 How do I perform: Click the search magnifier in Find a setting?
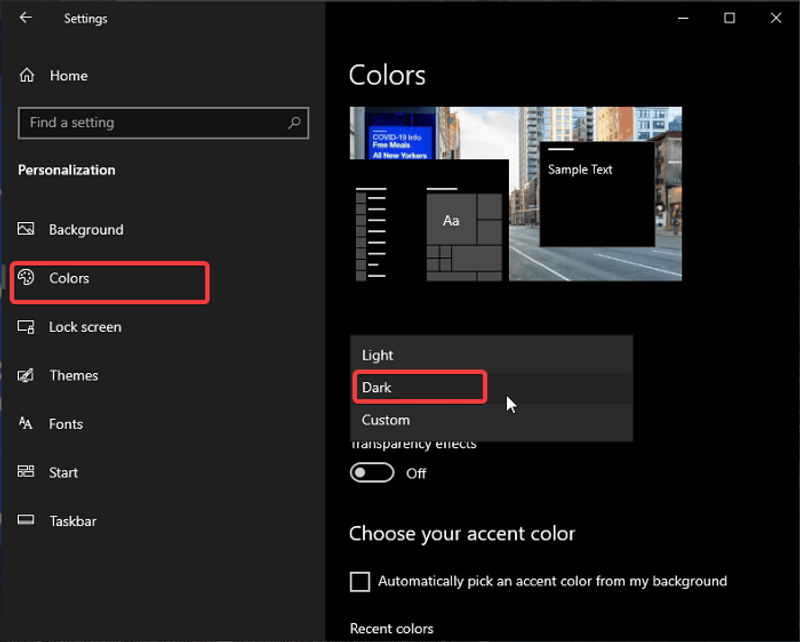294,122
